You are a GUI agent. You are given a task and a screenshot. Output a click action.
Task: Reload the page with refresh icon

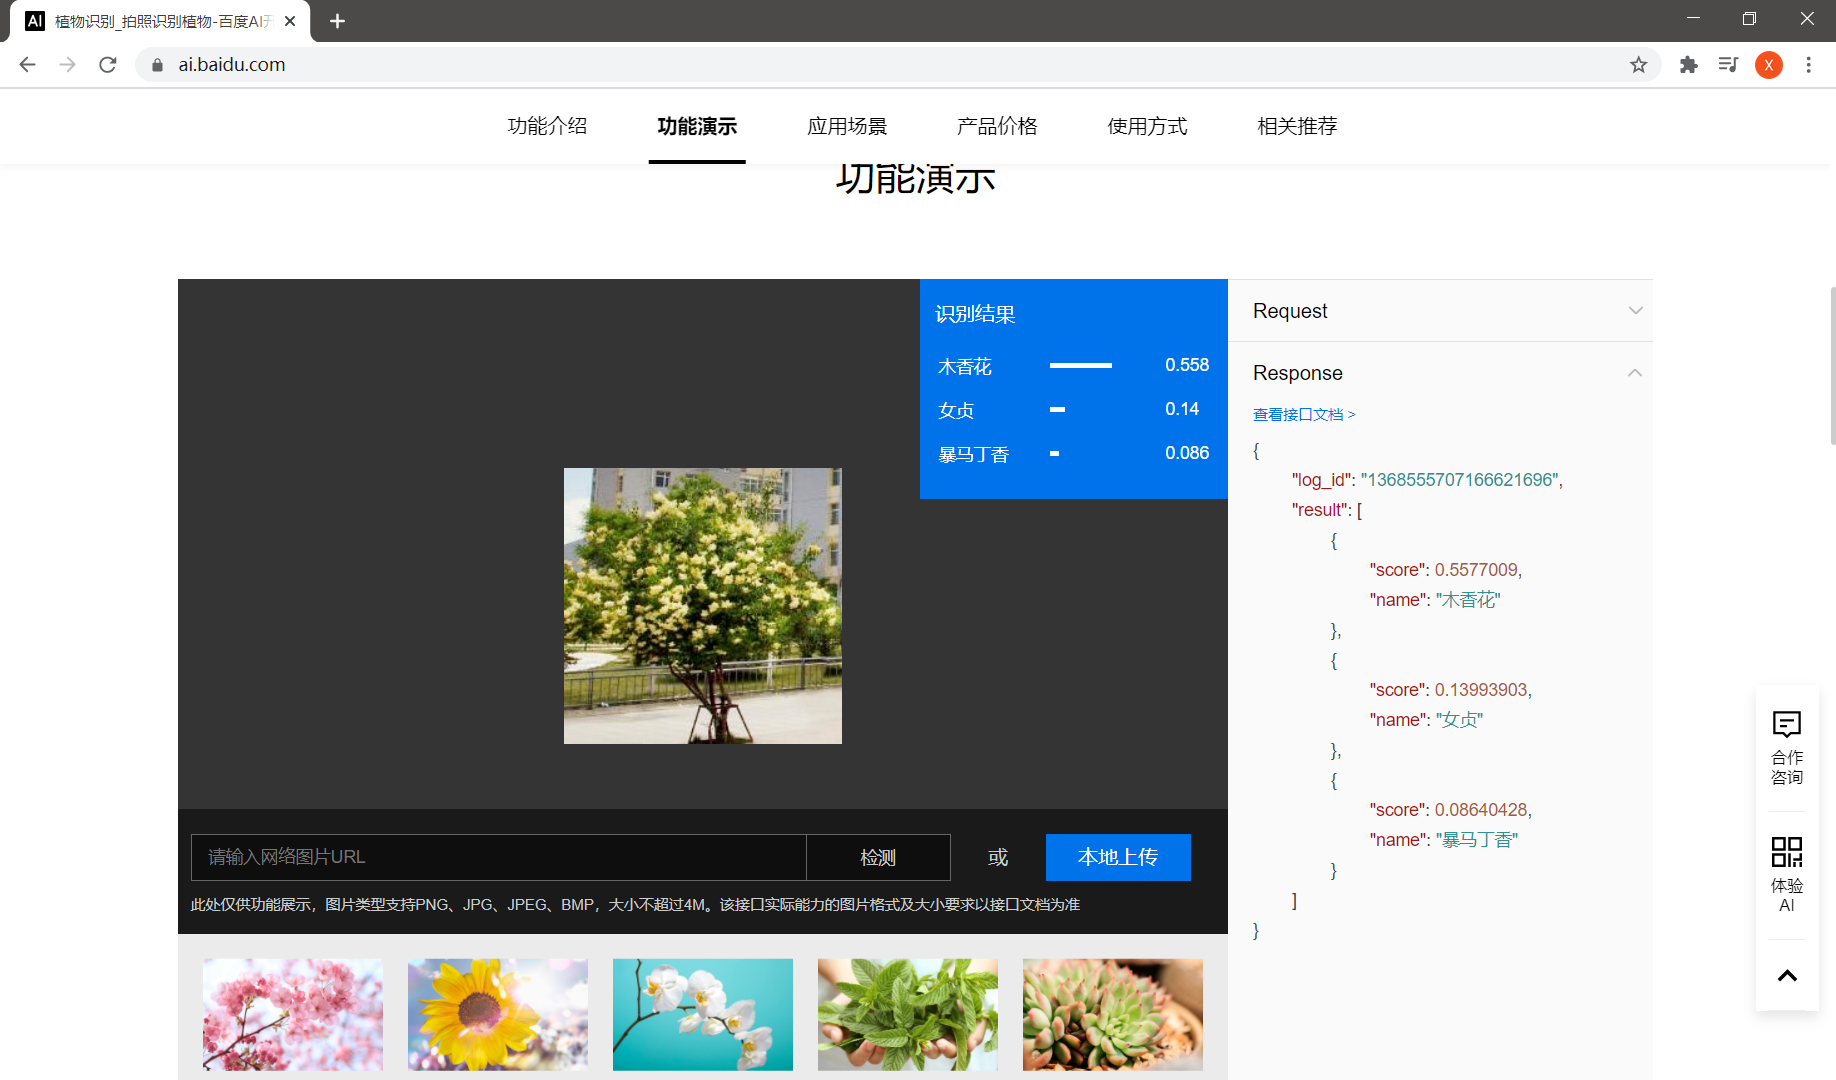(x=108, y=64)
